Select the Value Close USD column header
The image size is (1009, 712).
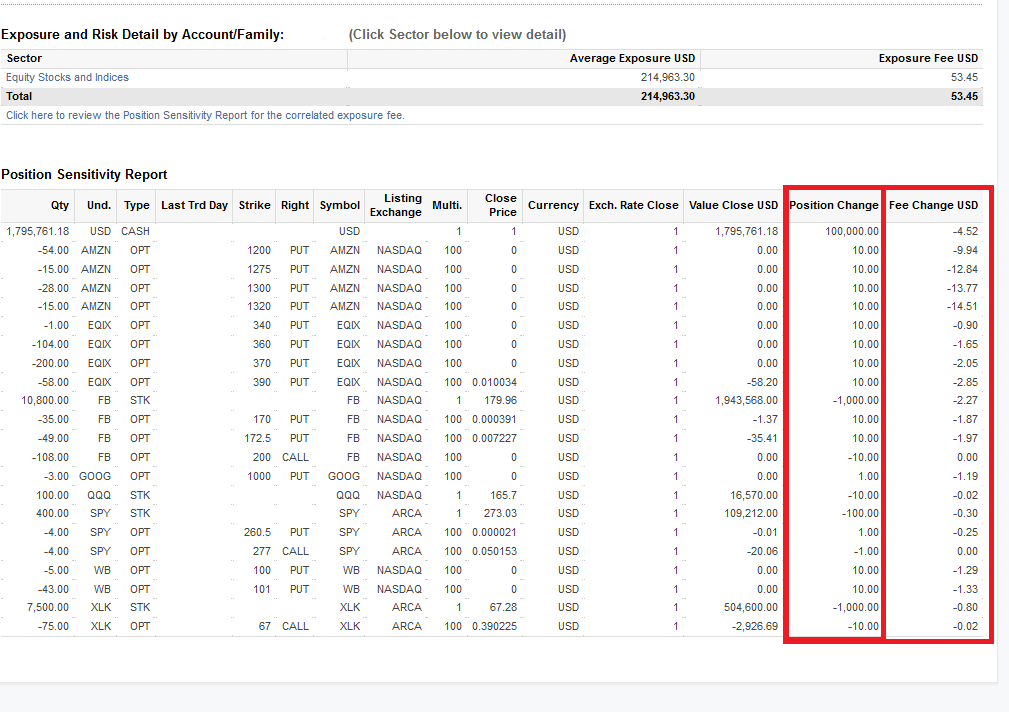click(x=733, y=205)
